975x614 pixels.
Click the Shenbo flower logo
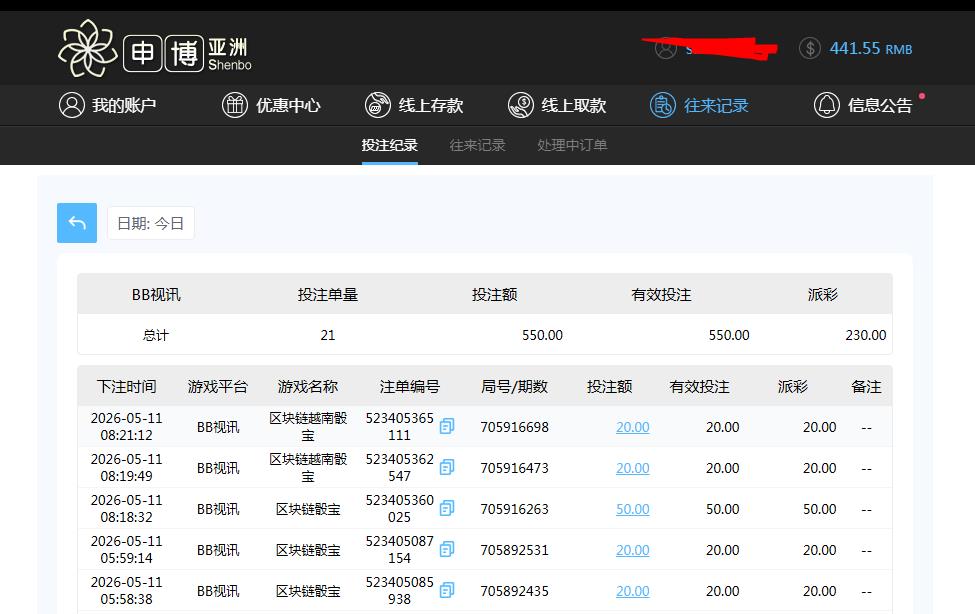click(88, 49)
